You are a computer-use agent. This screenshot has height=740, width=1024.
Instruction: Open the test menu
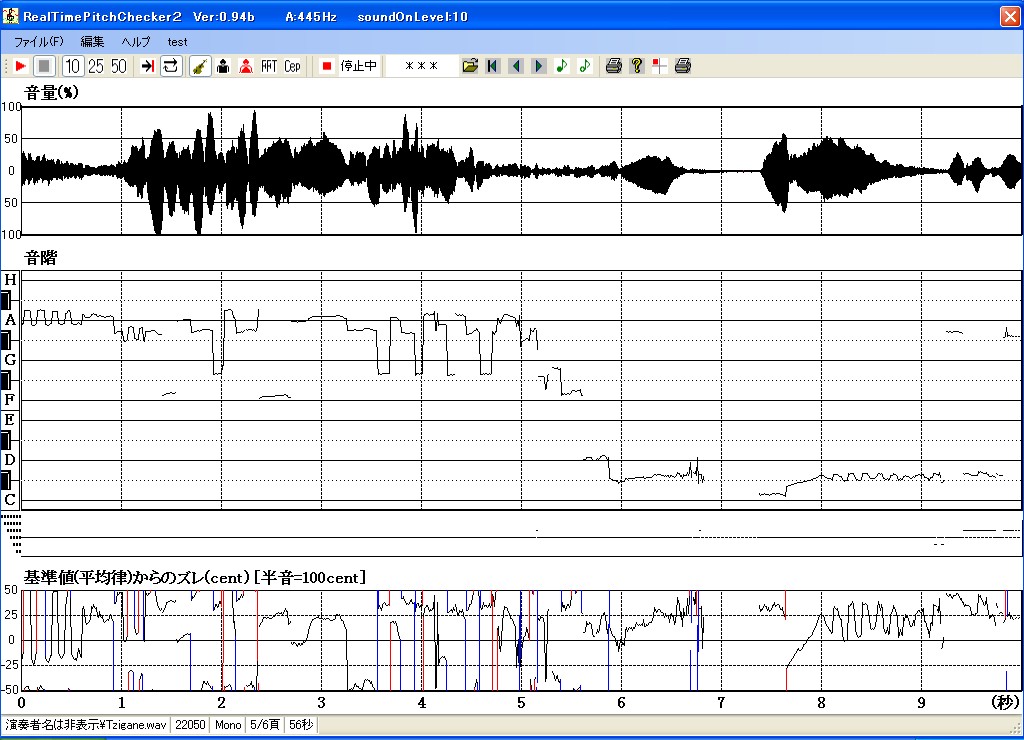pyautogui.click(x=177, y=42)
